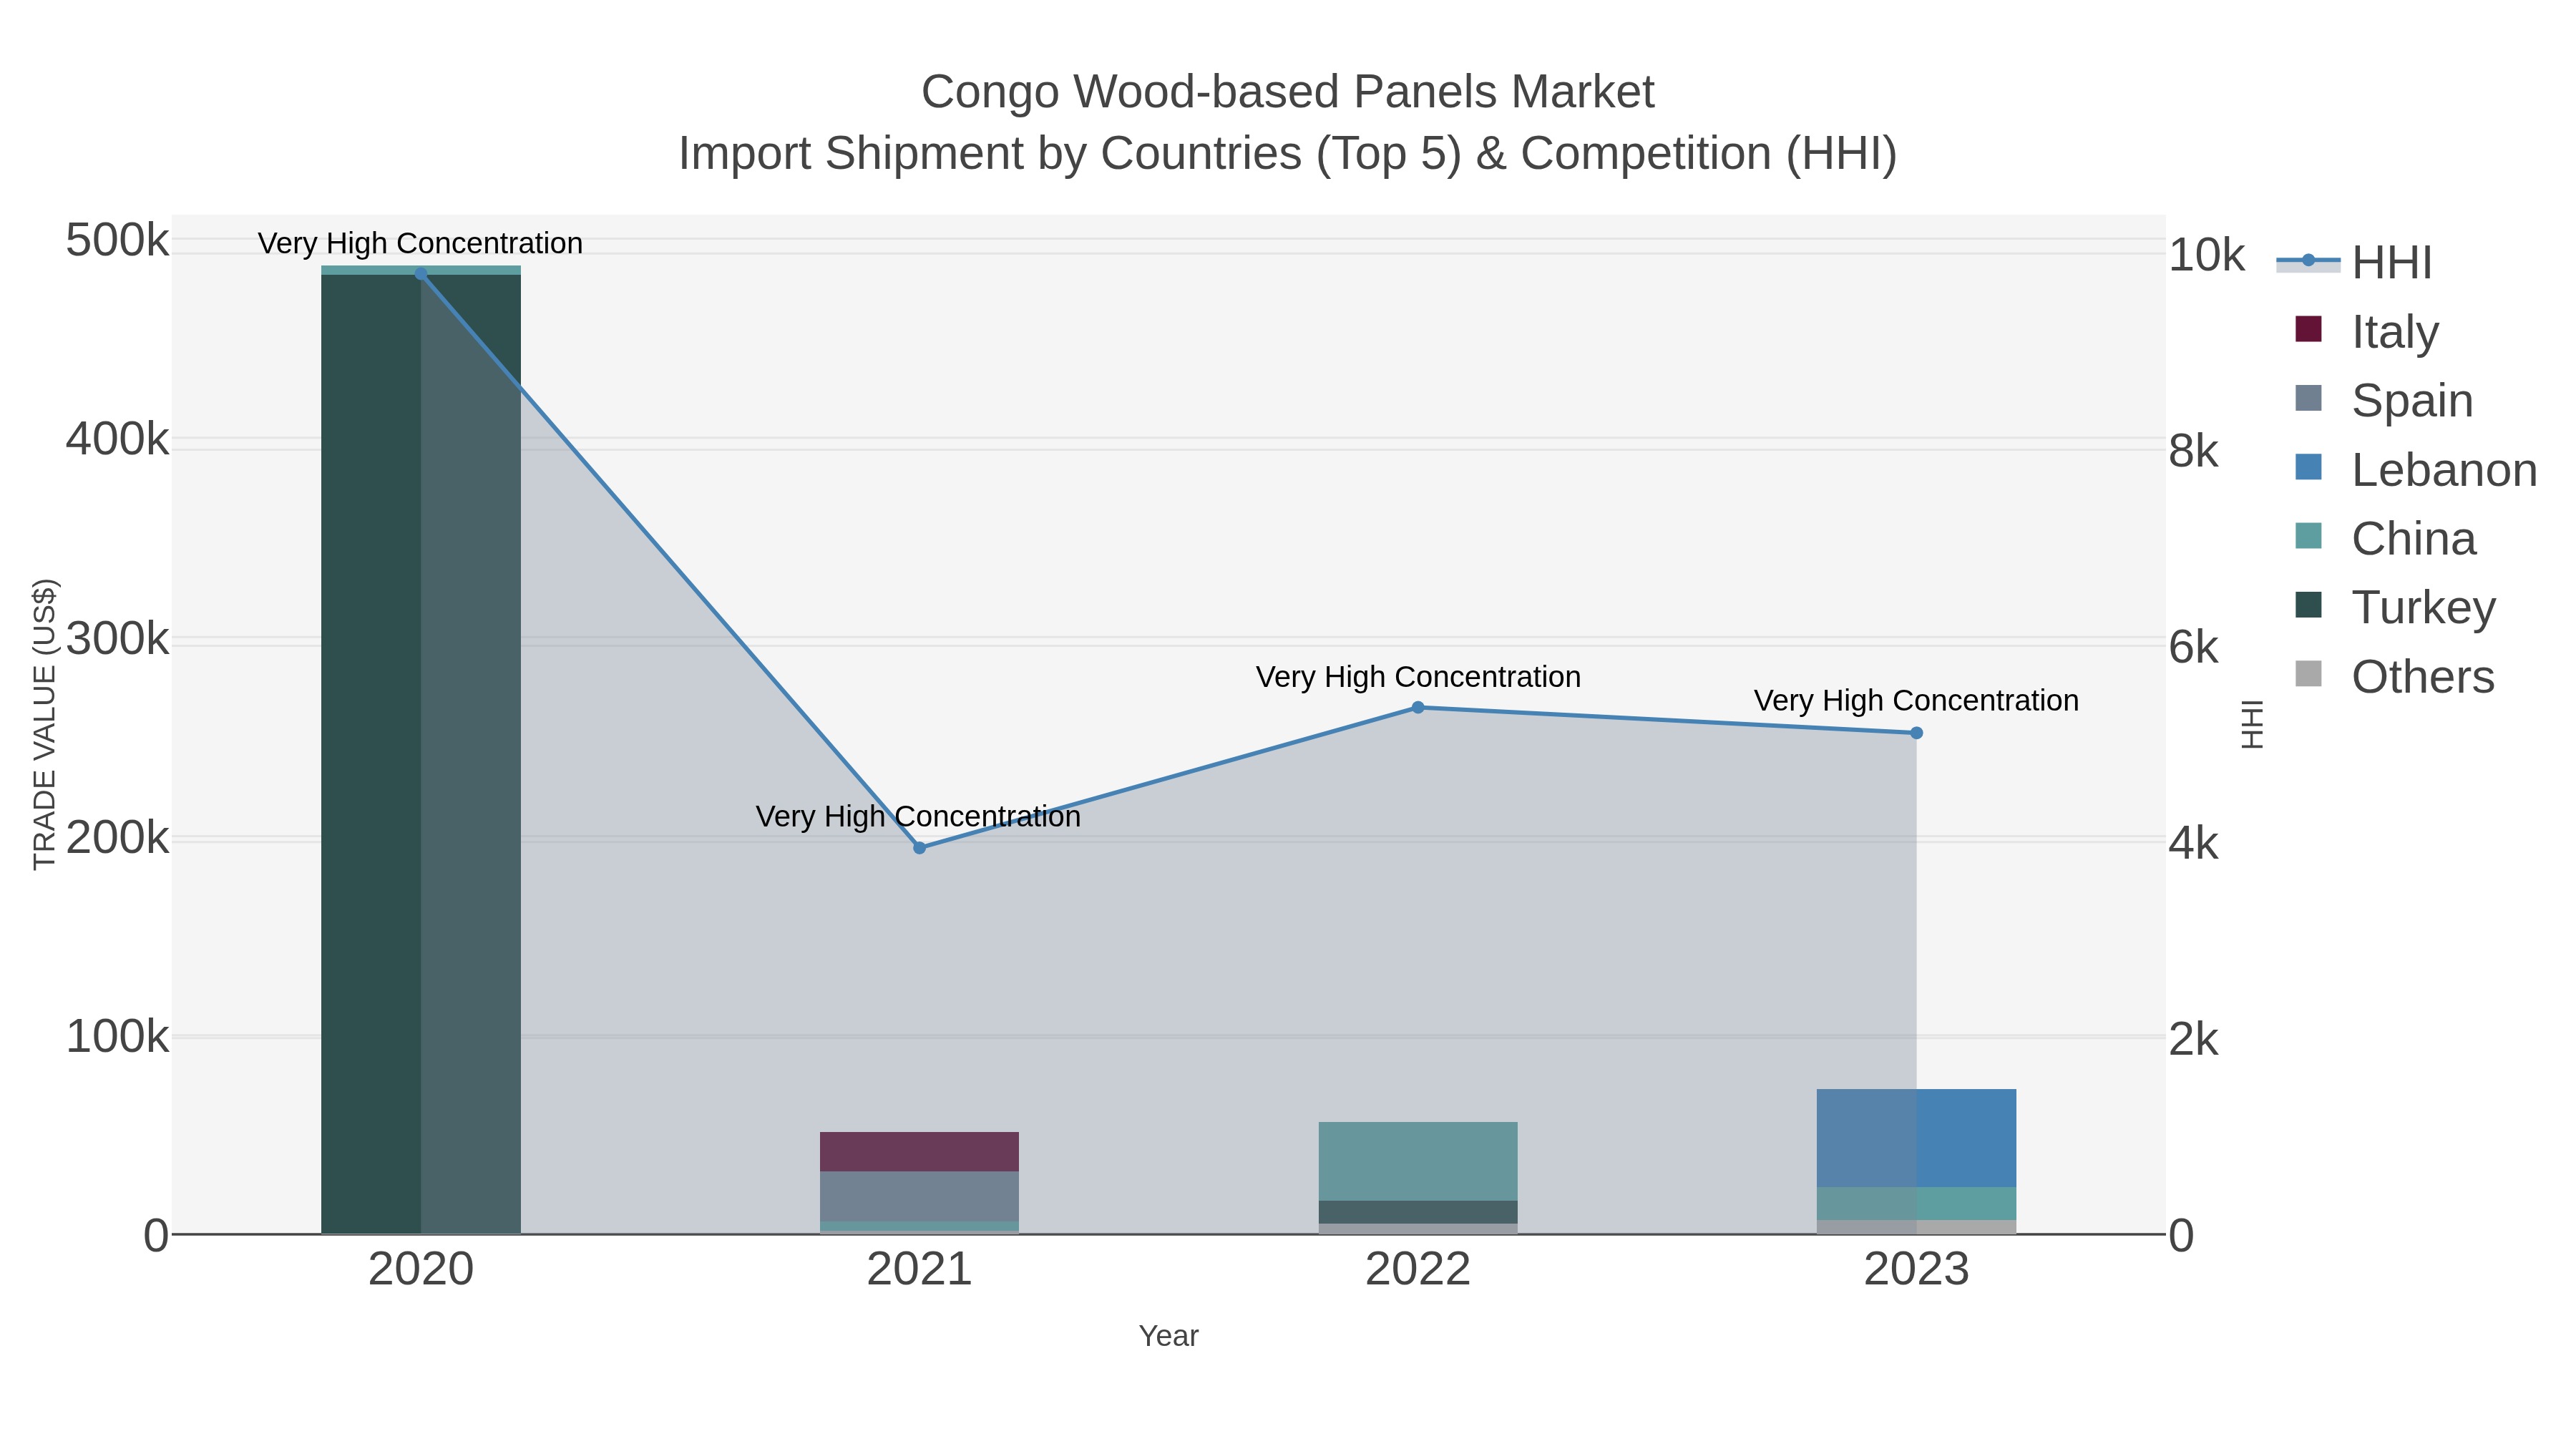Click the Spain bar segment for 2021

click(919, 1197)
